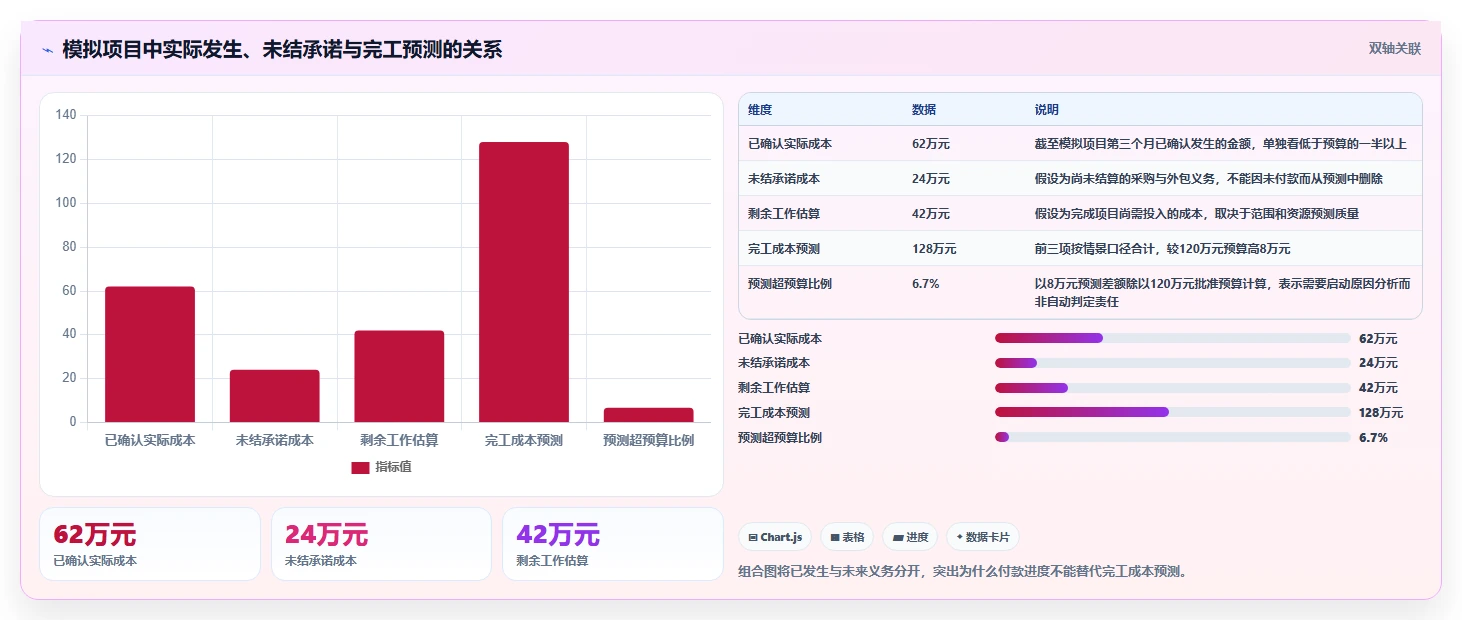Image resolution: width=1462 pixels, height=620 pixels.
Task: Click the description starting 截至模拟项目第三个月
Action: pos(1221,144)
